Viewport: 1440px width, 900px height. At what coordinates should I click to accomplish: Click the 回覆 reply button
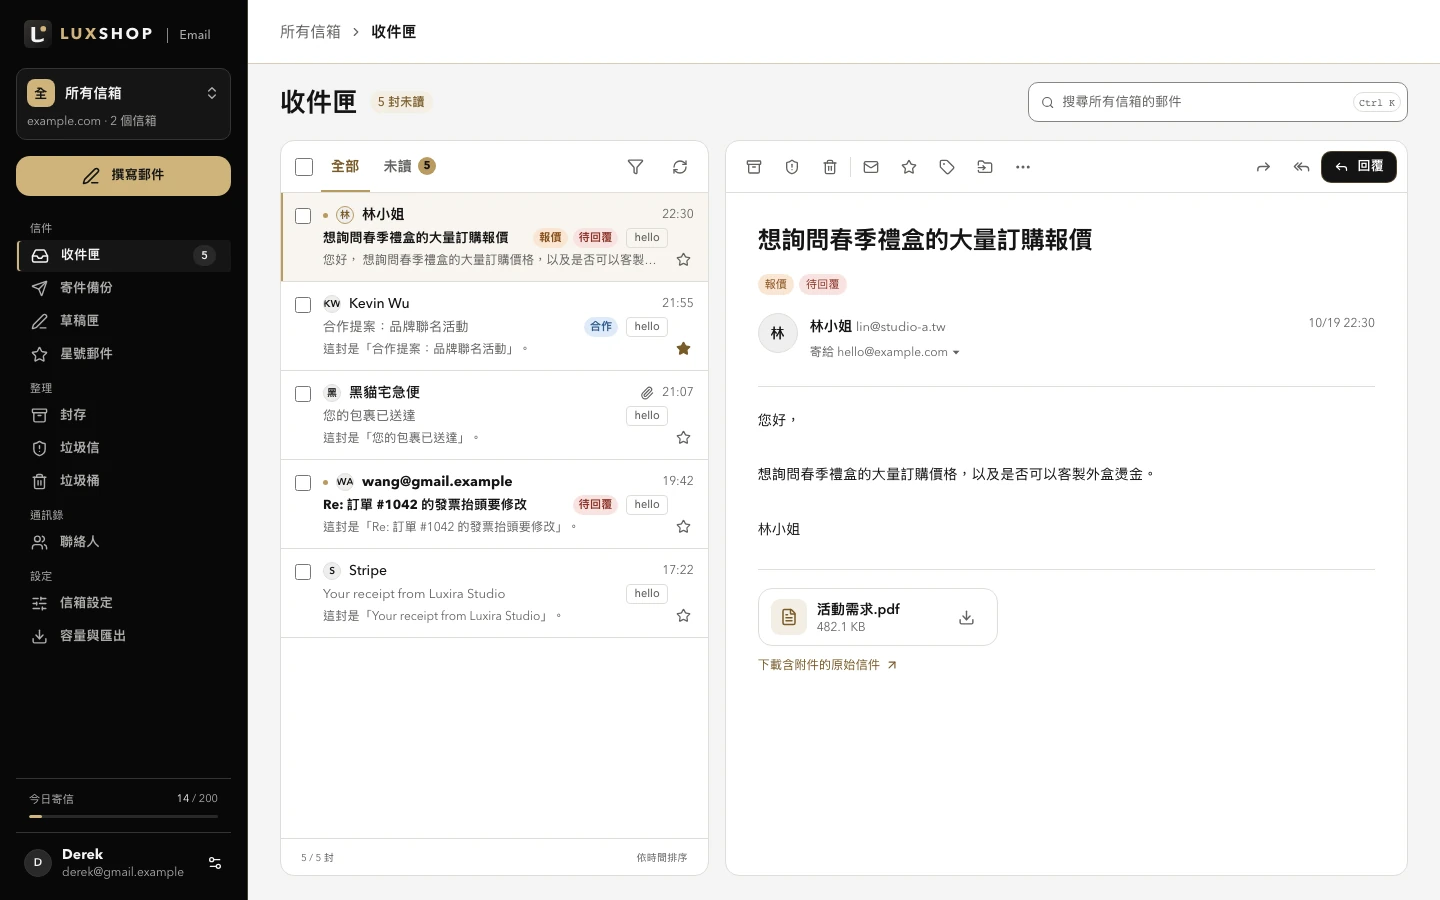coord(1359,167)
